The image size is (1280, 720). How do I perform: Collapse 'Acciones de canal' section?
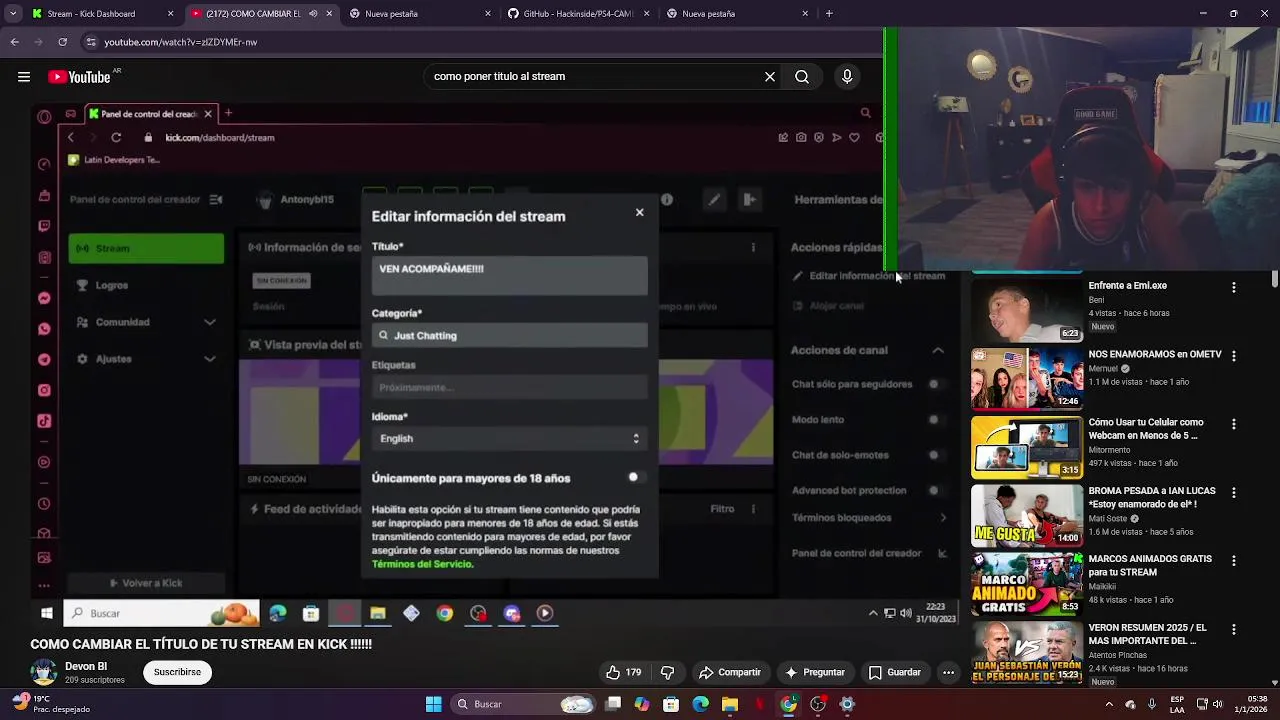coord(938,350)
